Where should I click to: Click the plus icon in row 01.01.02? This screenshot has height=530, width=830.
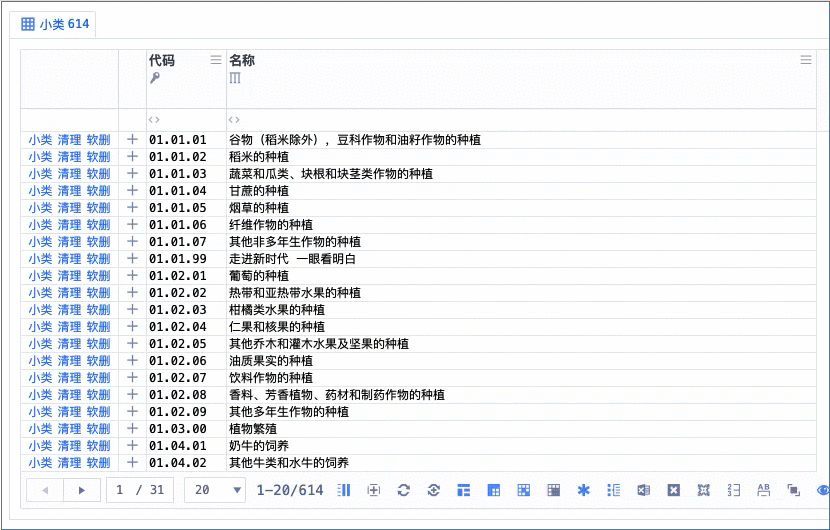(x=132, y=157)
